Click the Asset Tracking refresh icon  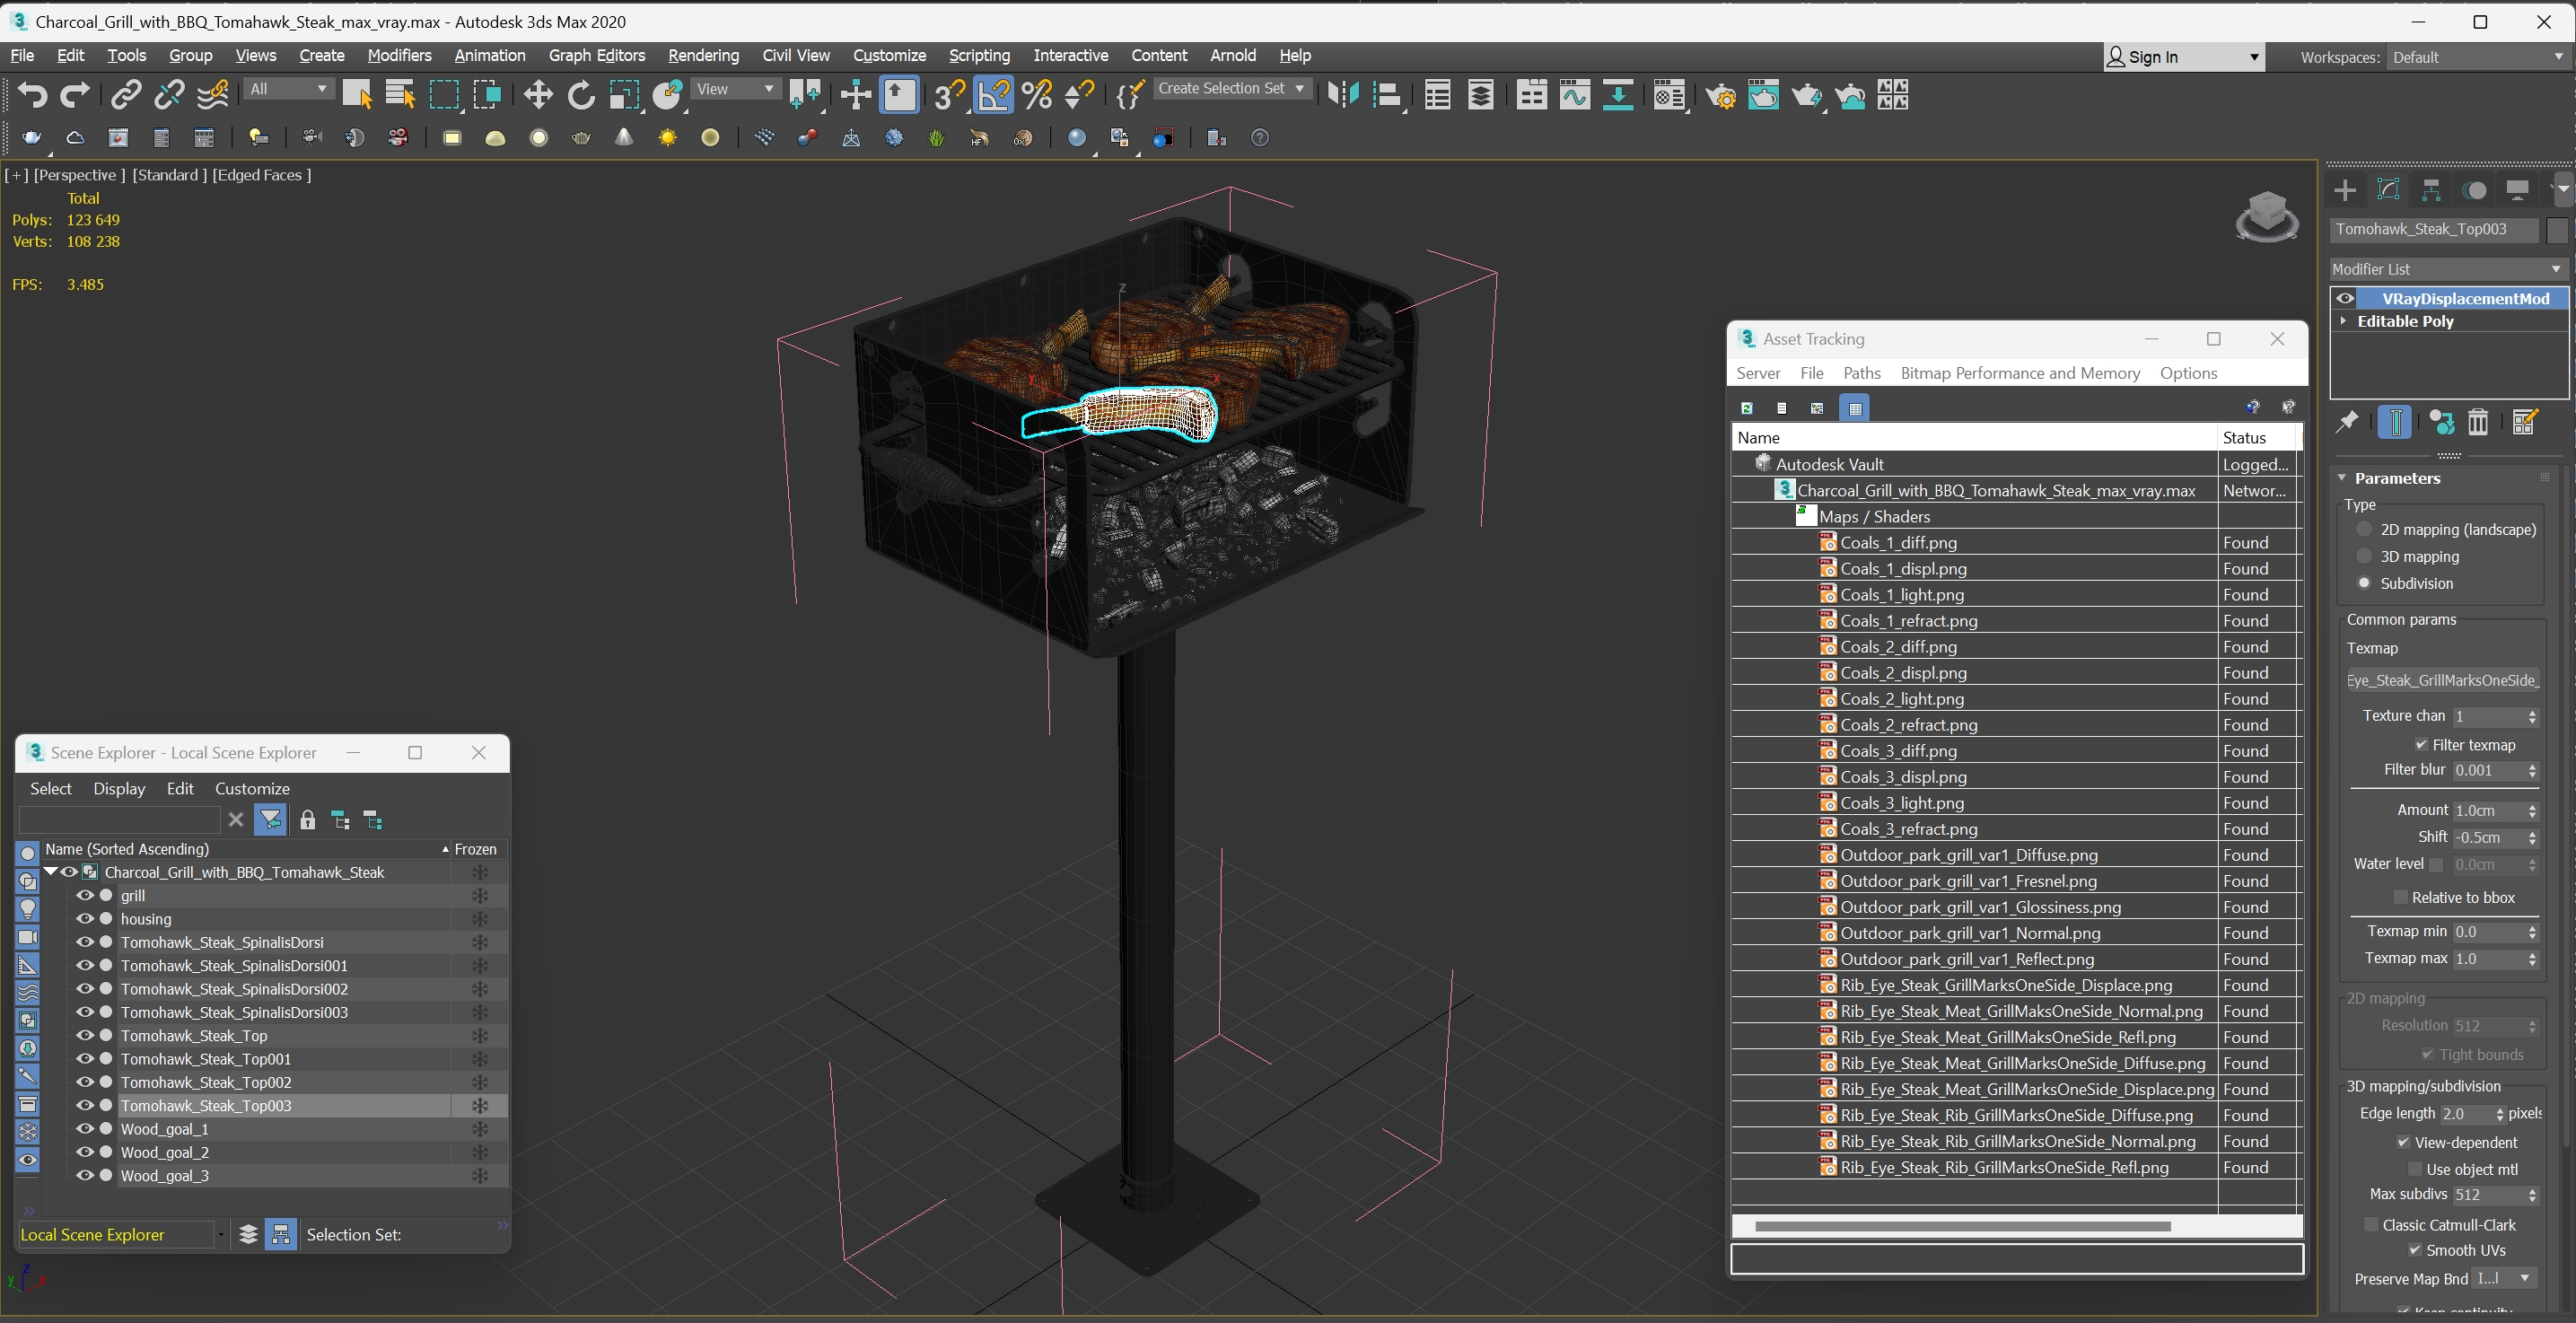(x=1746, y=408)
